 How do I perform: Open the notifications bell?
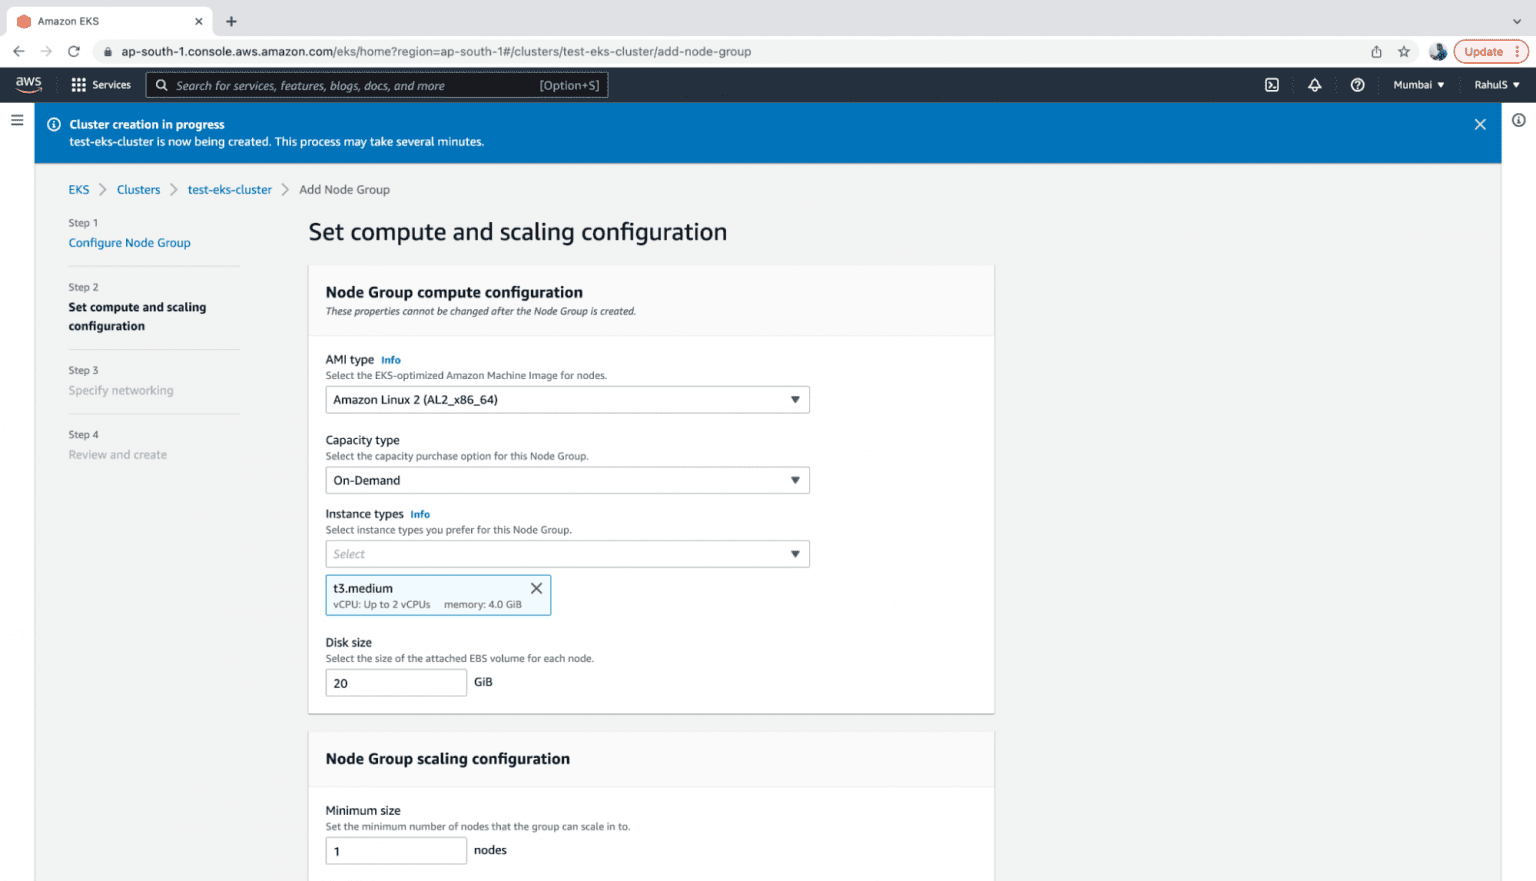1314,85
